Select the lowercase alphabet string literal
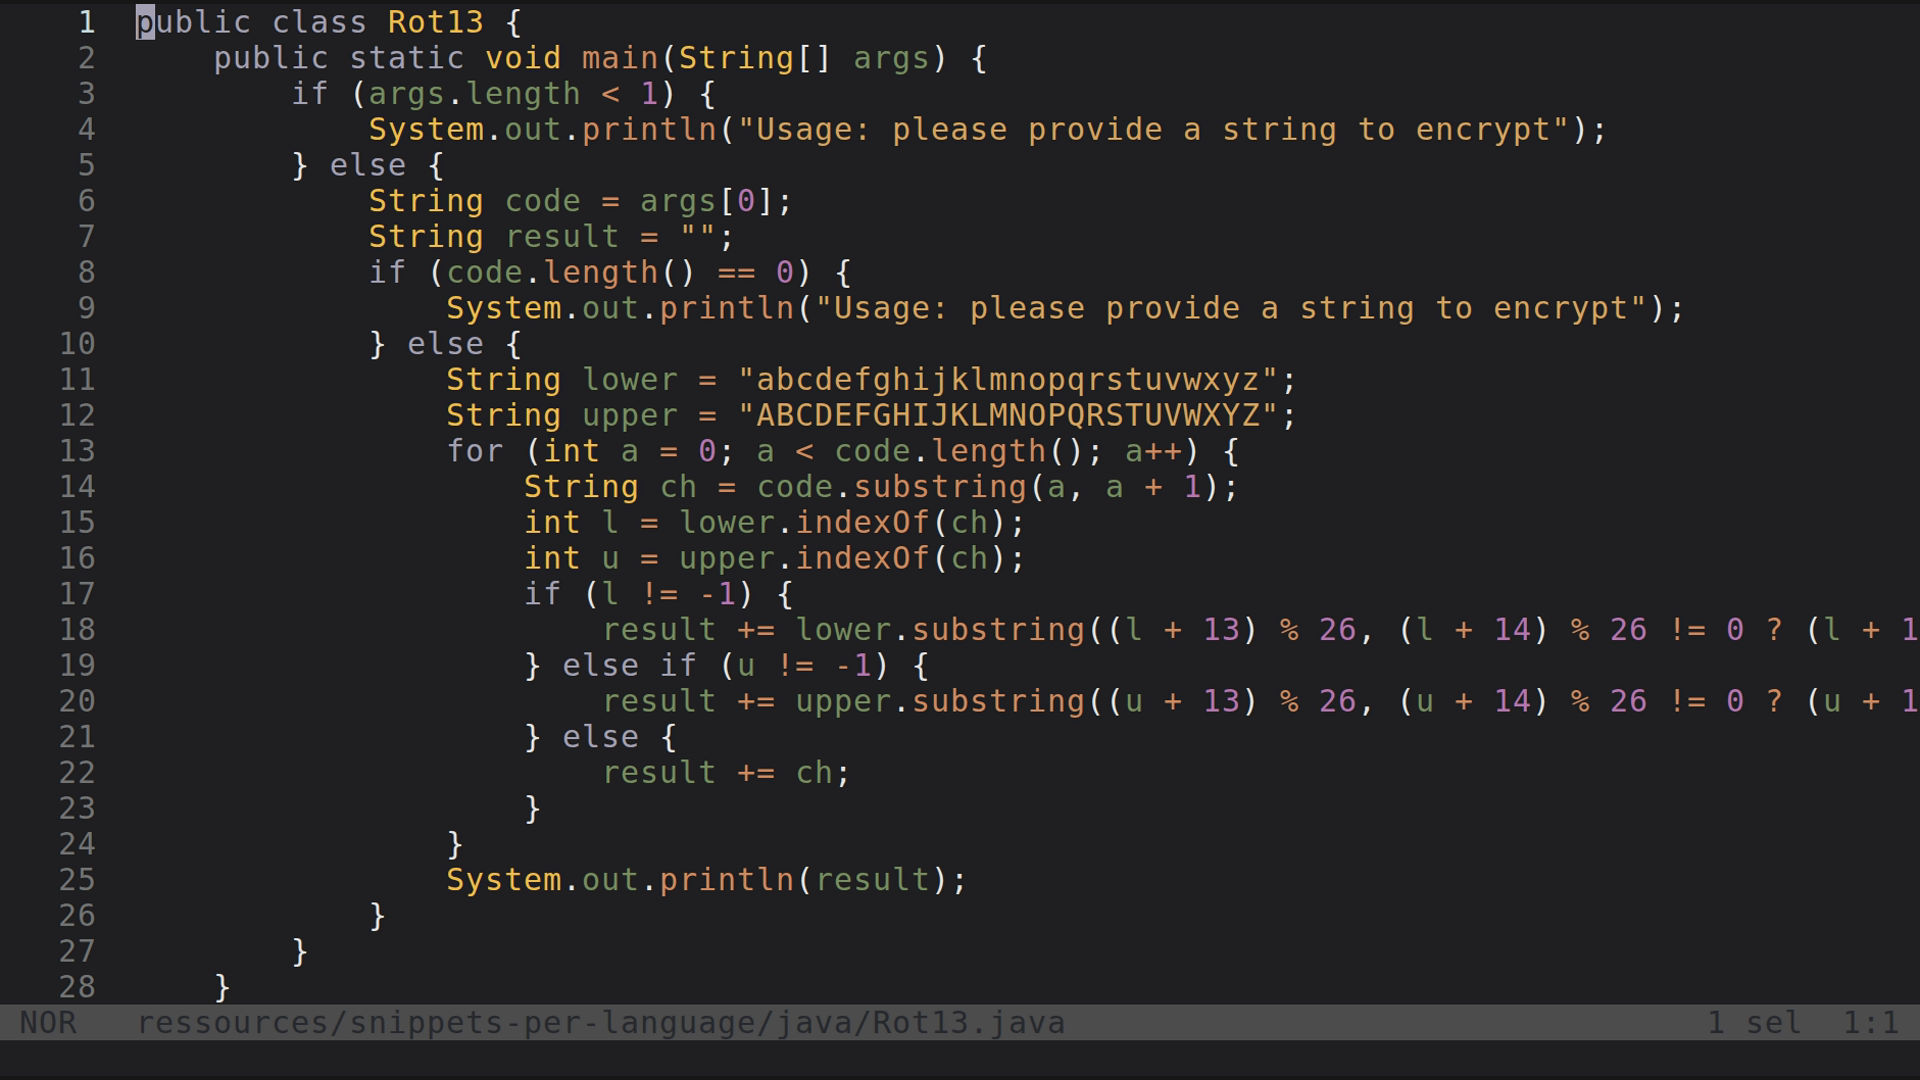This screenshot has width=1920, height=1080. pos(1015,379)
